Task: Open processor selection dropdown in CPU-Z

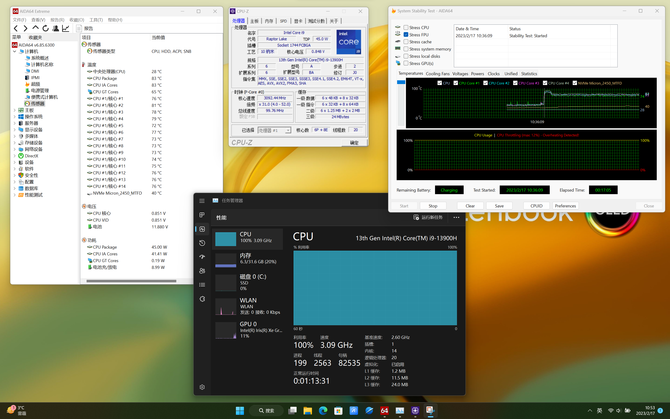Action: (x=274, y=130)
